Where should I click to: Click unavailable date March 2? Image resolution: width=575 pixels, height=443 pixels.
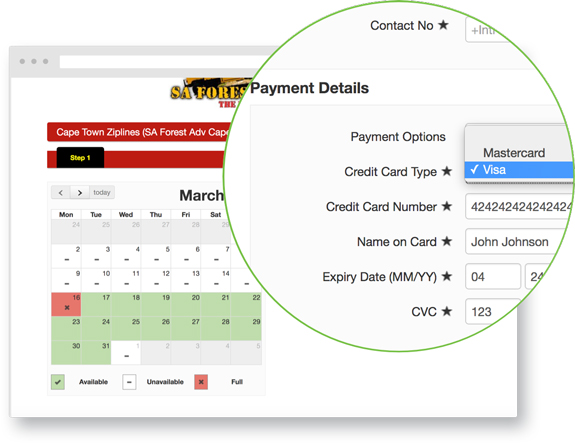click(66, 256)
